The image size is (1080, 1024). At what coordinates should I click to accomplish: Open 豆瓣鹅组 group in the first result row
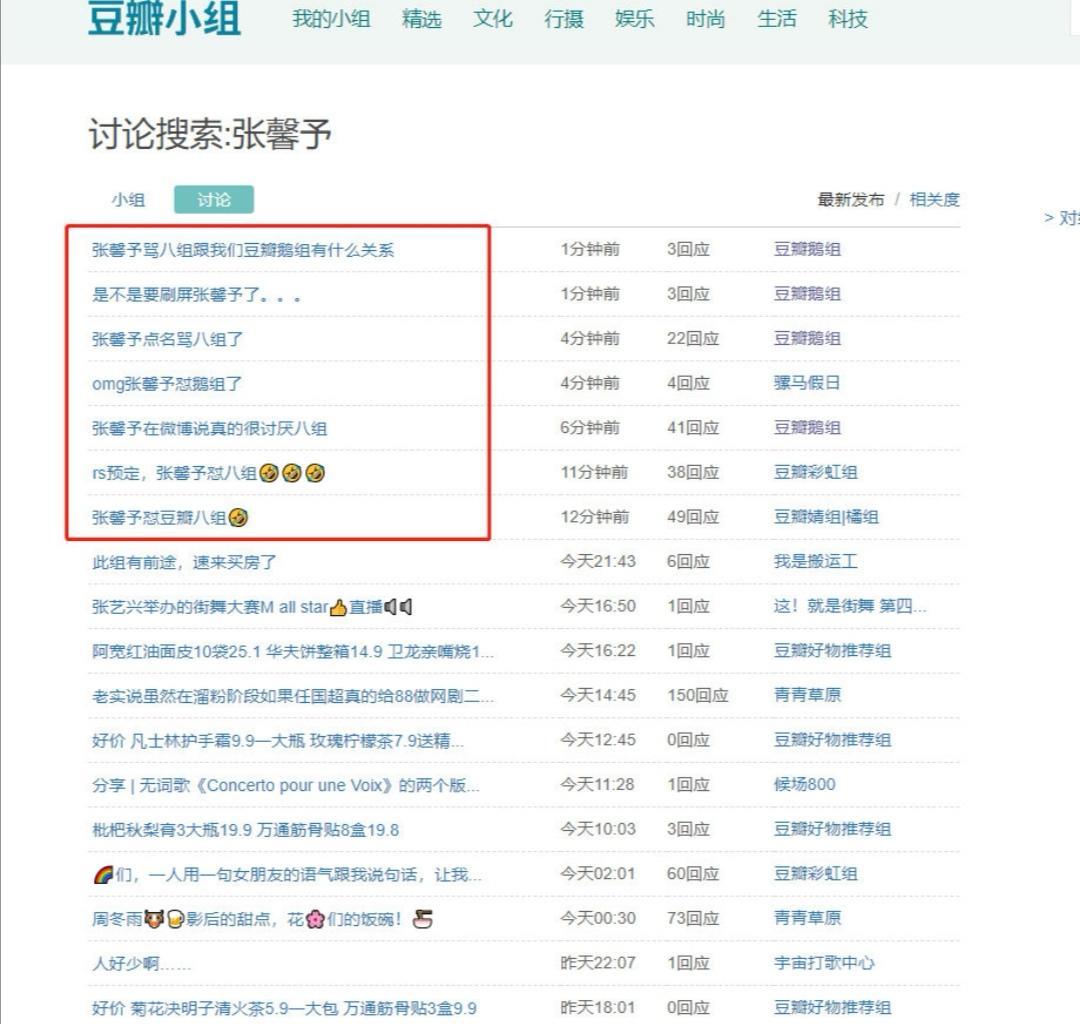click(x=807, y=249)
